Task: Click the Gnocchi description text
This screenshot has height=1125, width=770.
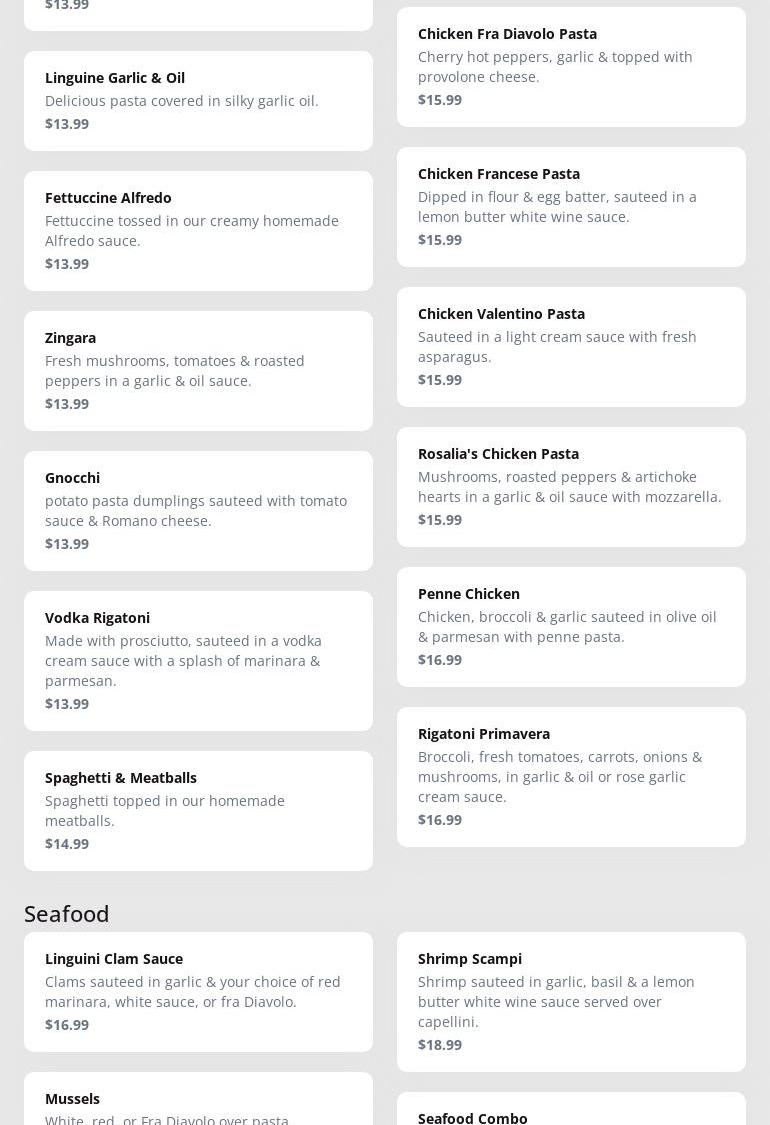Action: point(196,511)
